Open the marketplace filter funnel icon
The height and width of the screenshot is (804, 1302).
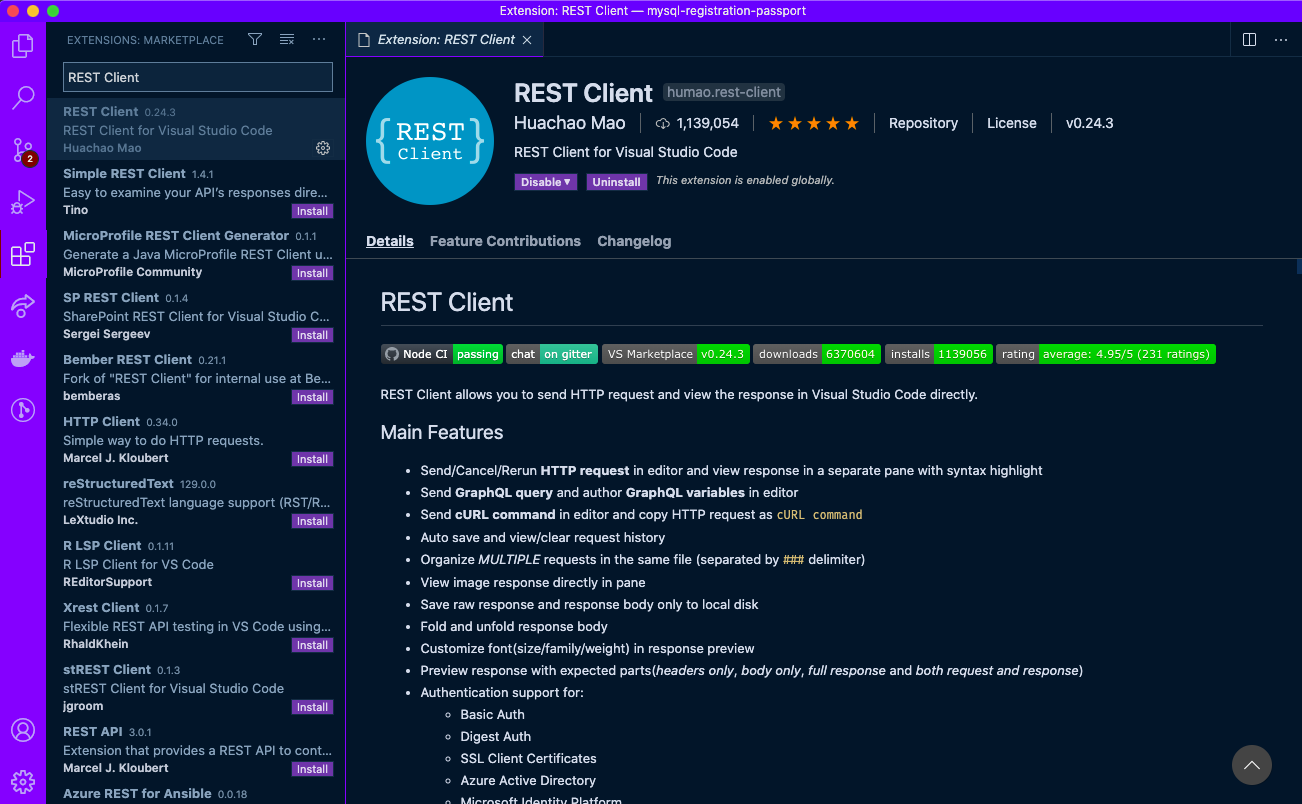[x=254, y=39]
